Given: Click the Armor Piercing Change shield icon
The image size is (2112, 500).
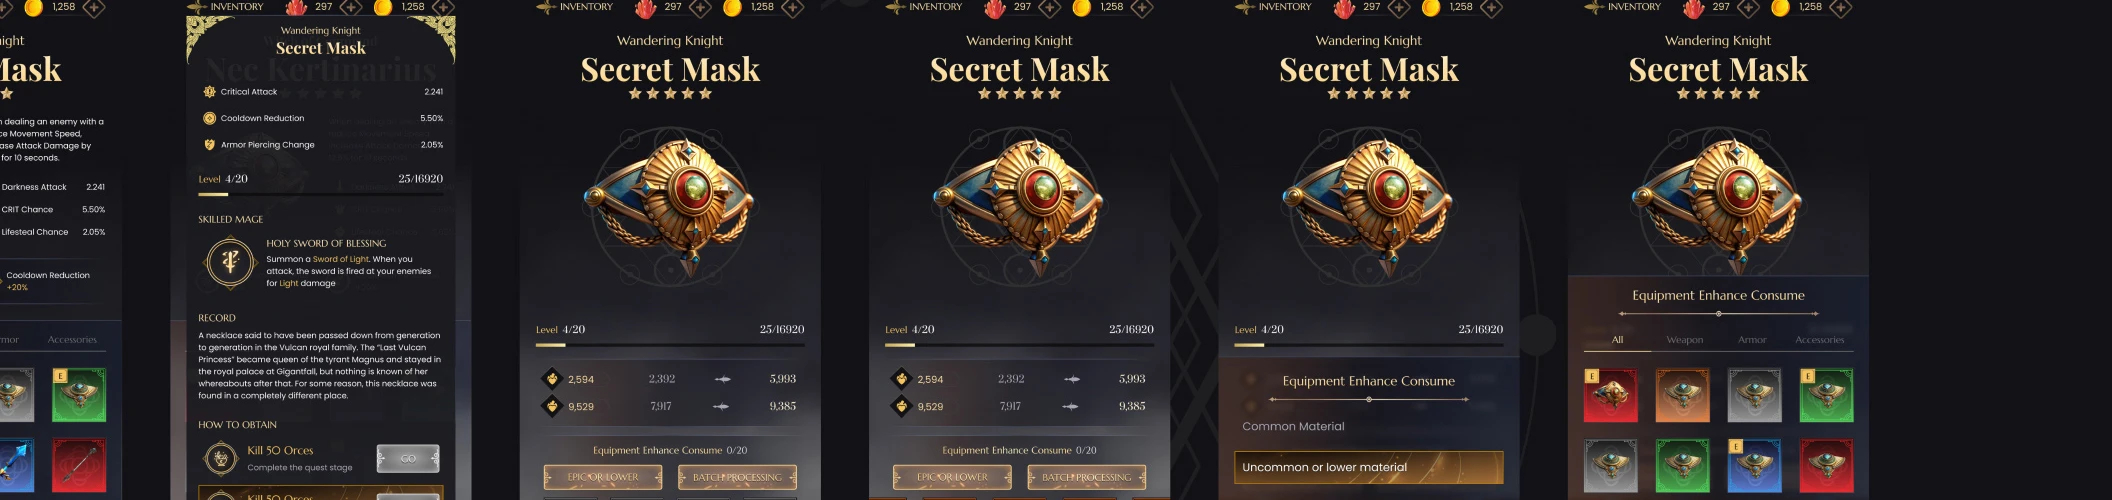Looking at the screenshot, I should (x=209, y=145).
